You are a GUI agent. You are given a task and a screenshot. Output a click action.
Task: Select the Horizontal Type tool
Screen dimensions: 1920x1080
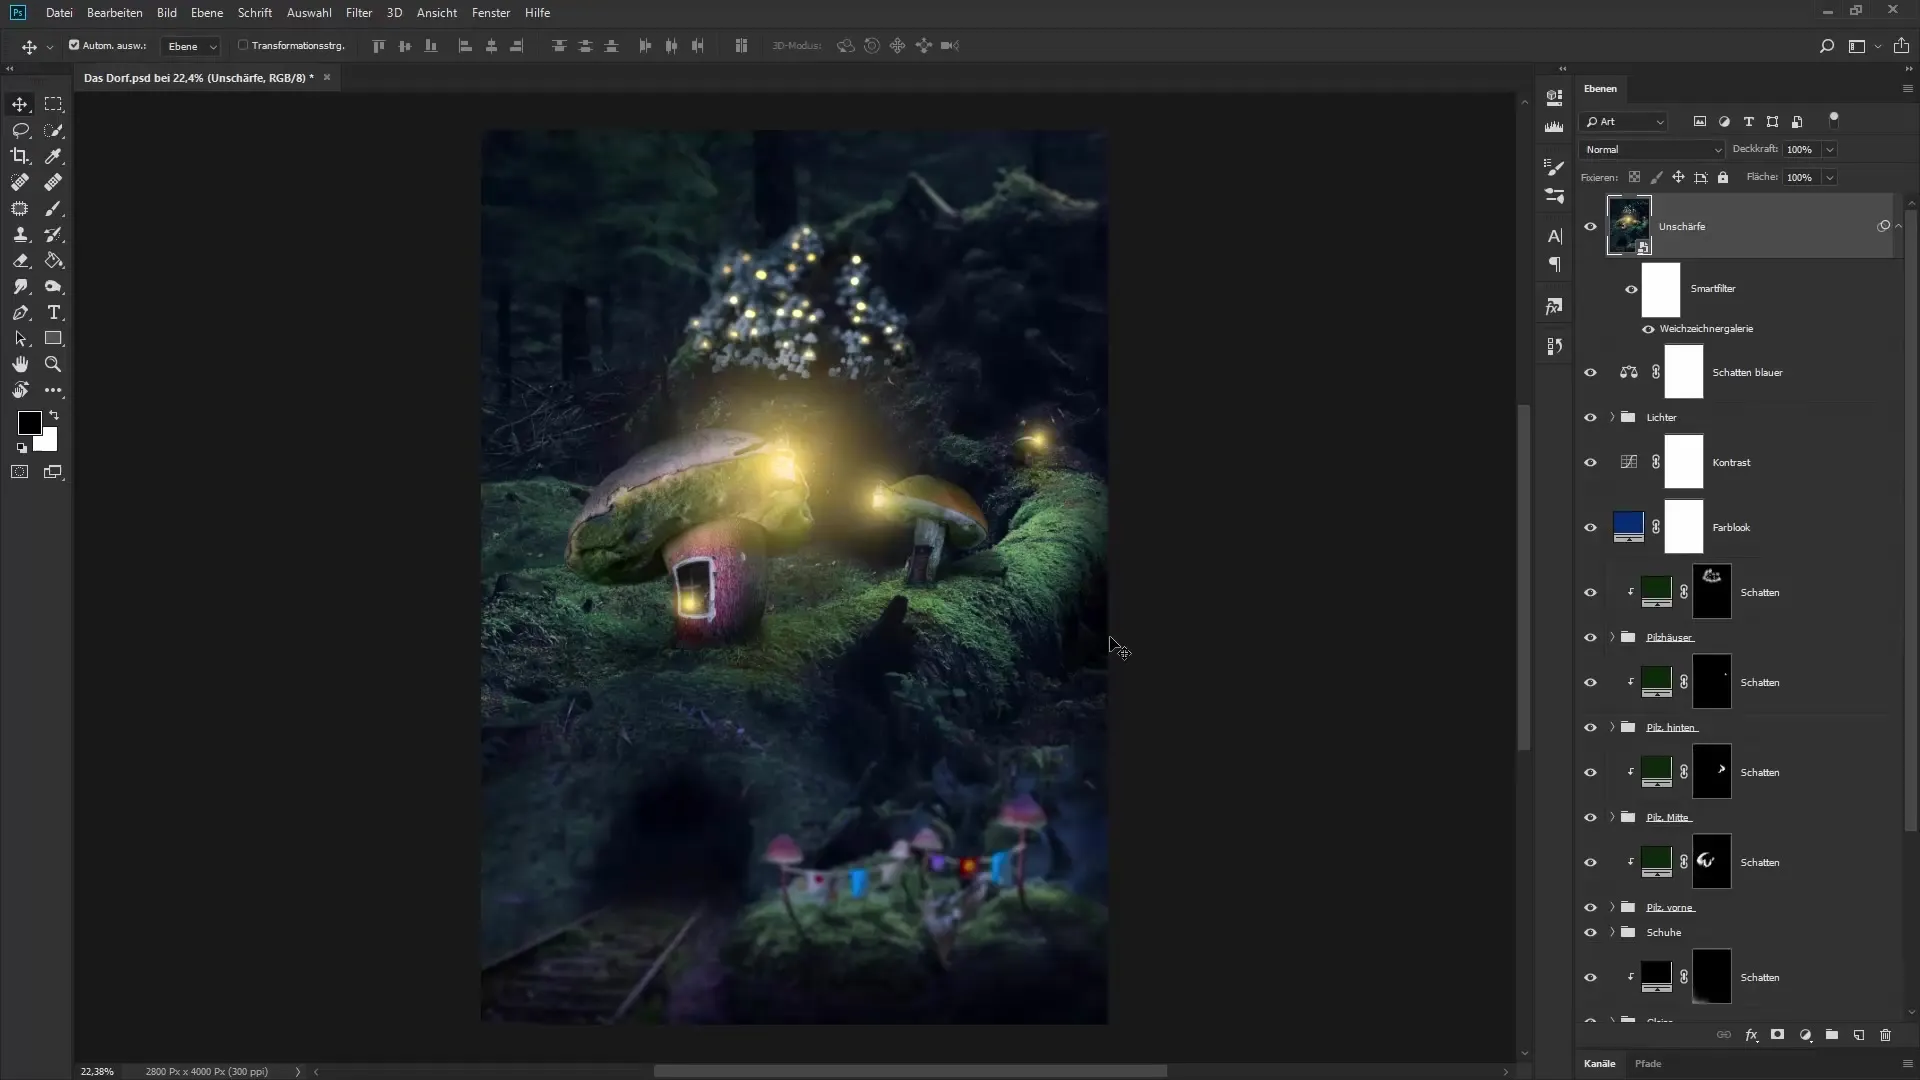[x=53, y=312]
